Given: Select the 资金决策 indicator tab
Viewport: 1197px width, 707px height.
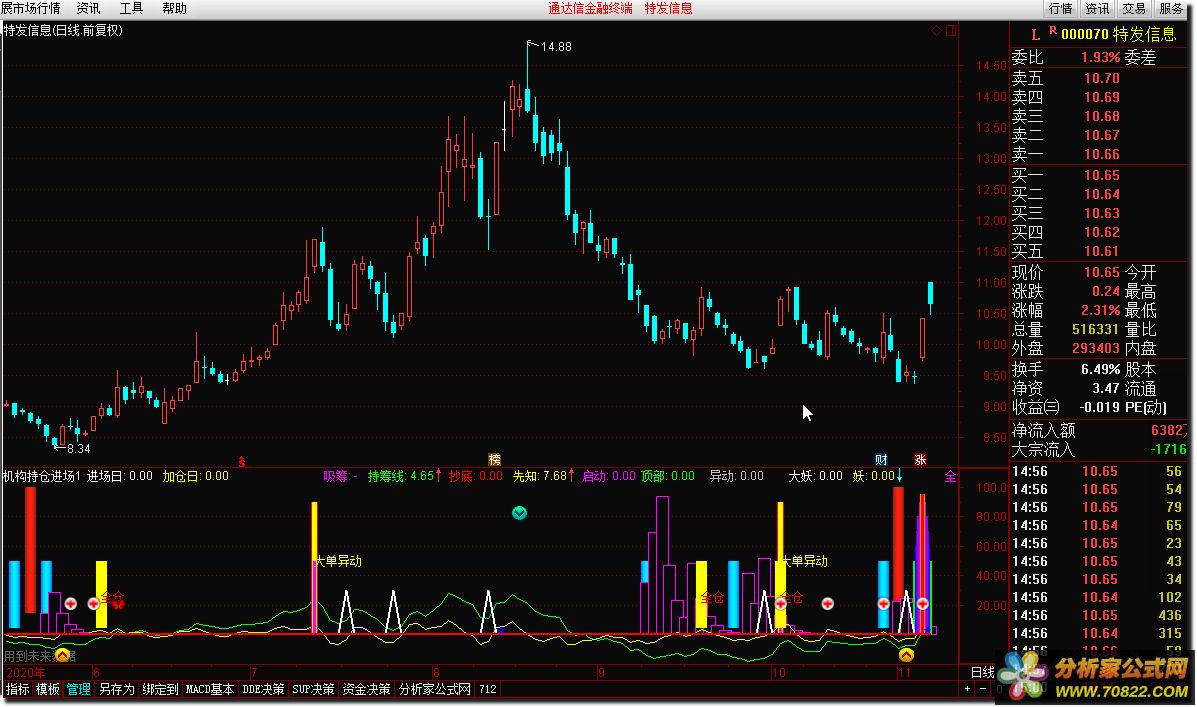Looking at the screenshot, I should 366,689.
